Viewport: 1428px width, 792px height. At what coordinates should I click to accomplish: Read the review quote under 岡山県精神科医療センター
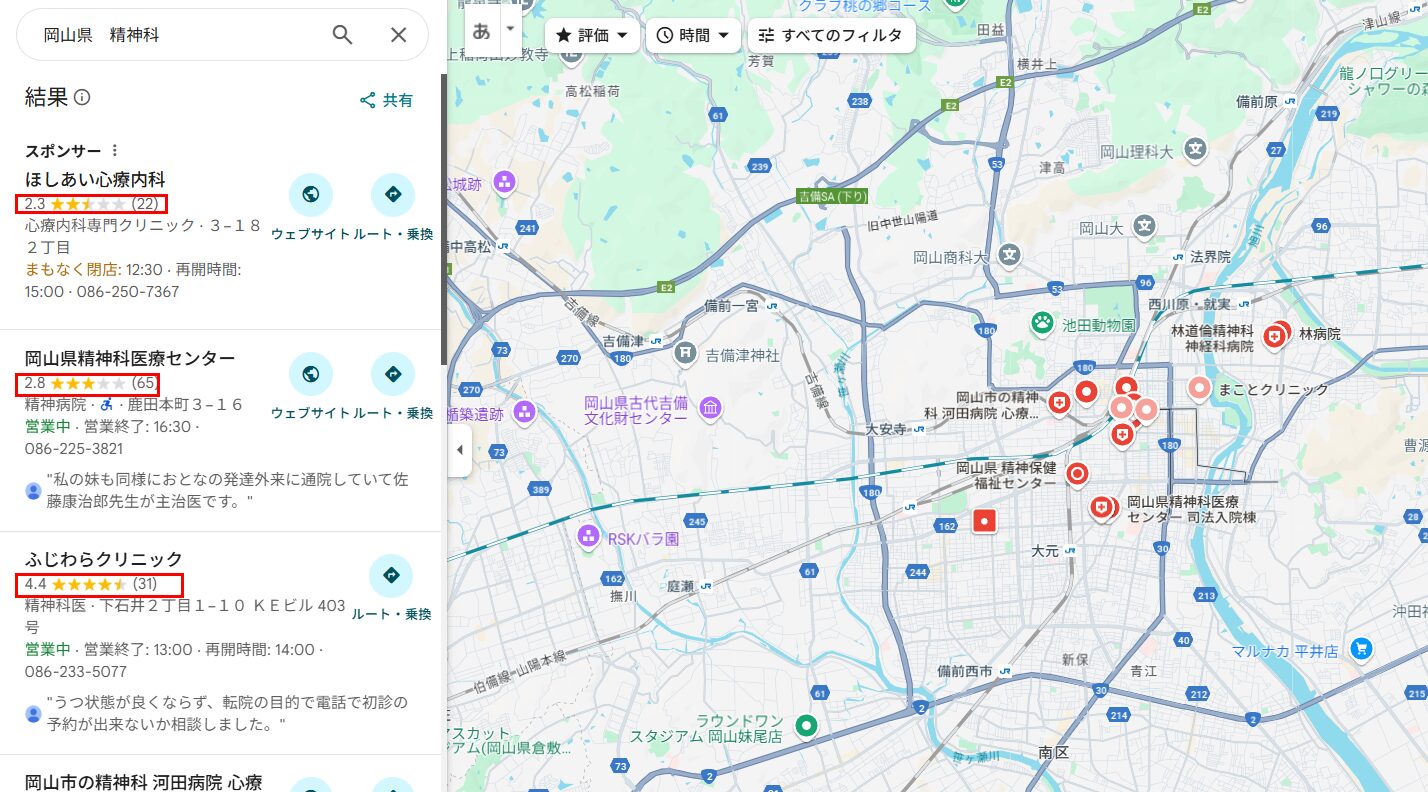[228, 491]
